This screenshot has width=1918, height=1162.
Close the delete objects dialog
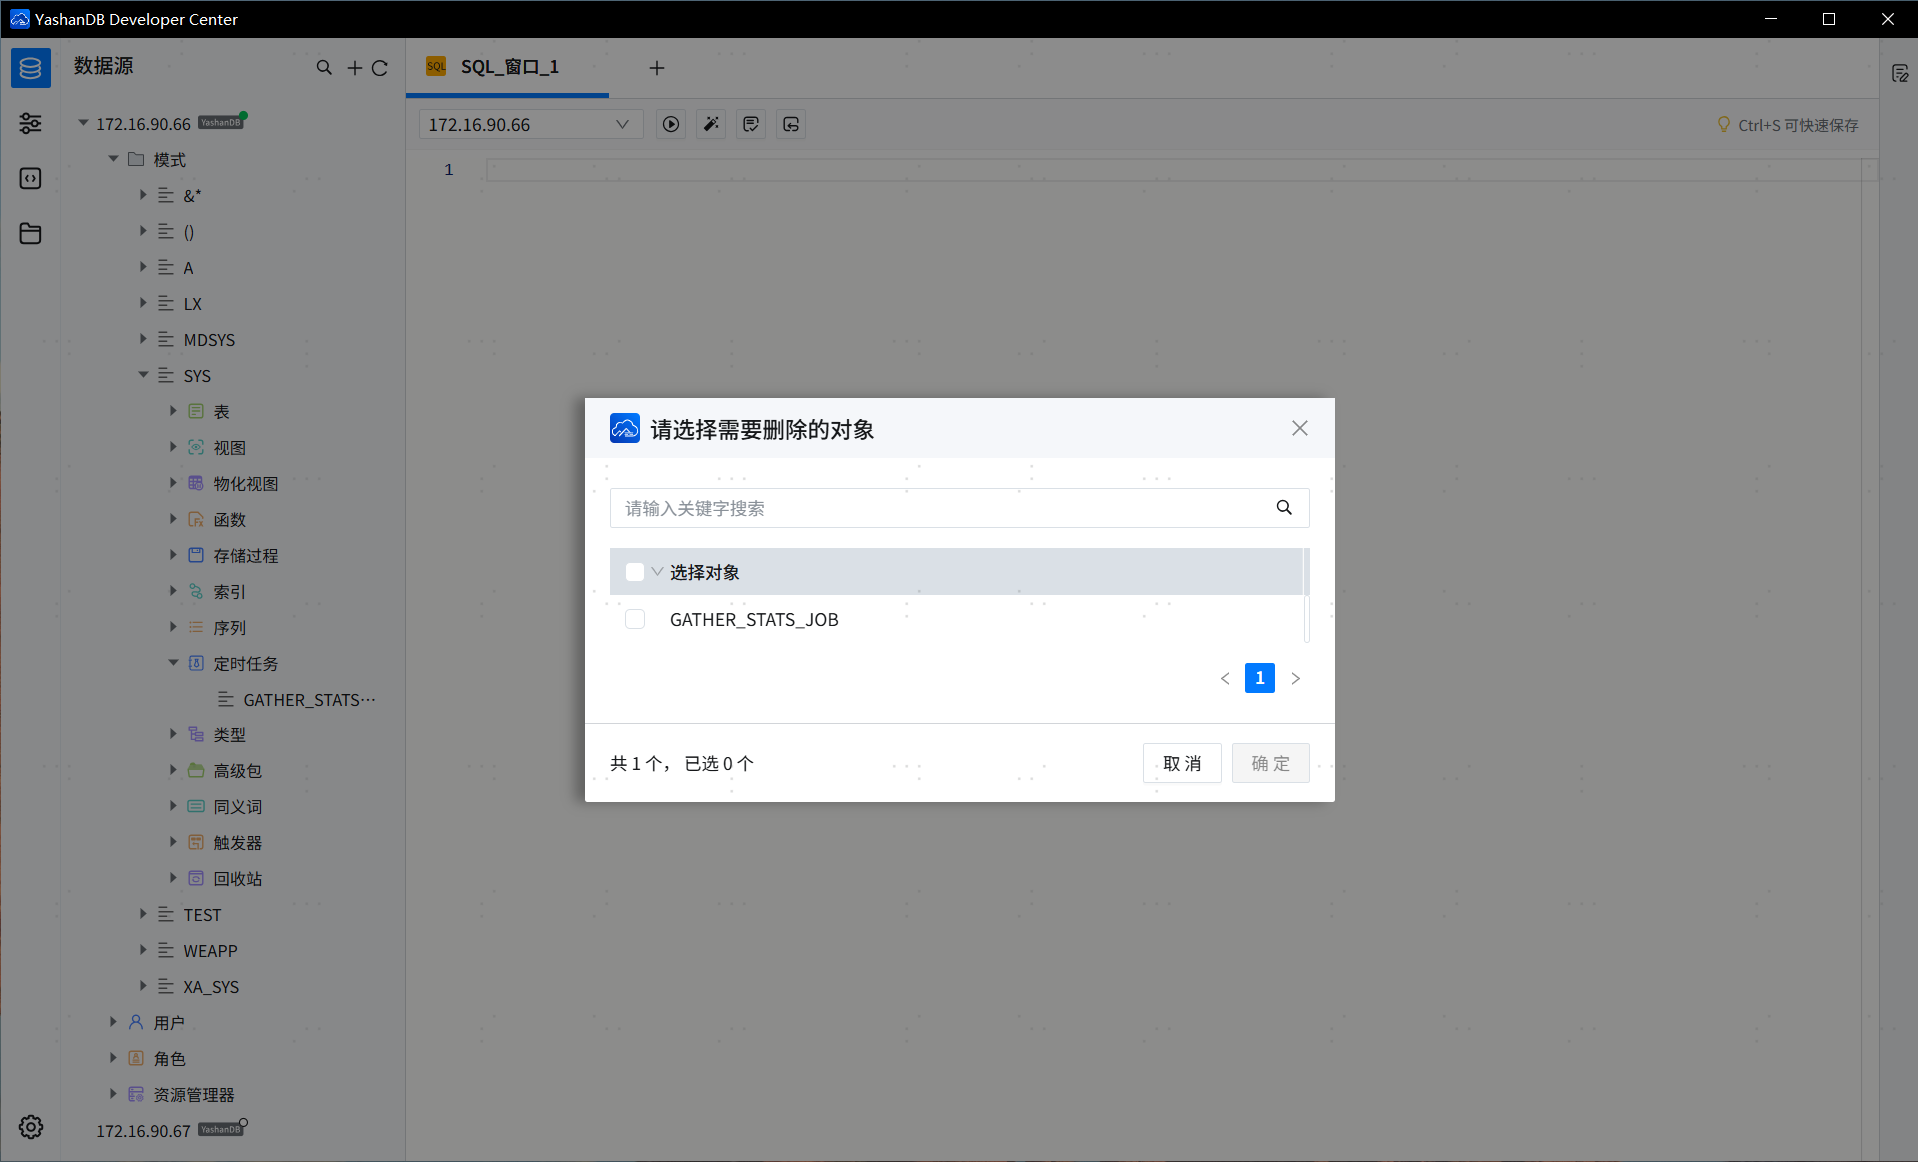point(1300,428)
